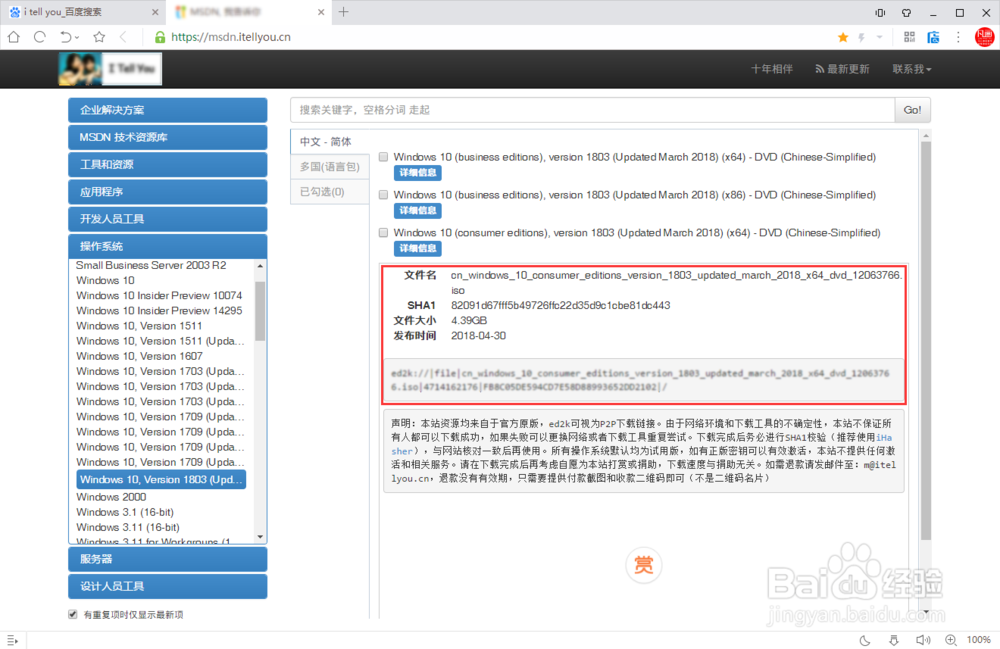Open a new tab with the plus icon
1000x649 pixels.
(x=343, y=11)
